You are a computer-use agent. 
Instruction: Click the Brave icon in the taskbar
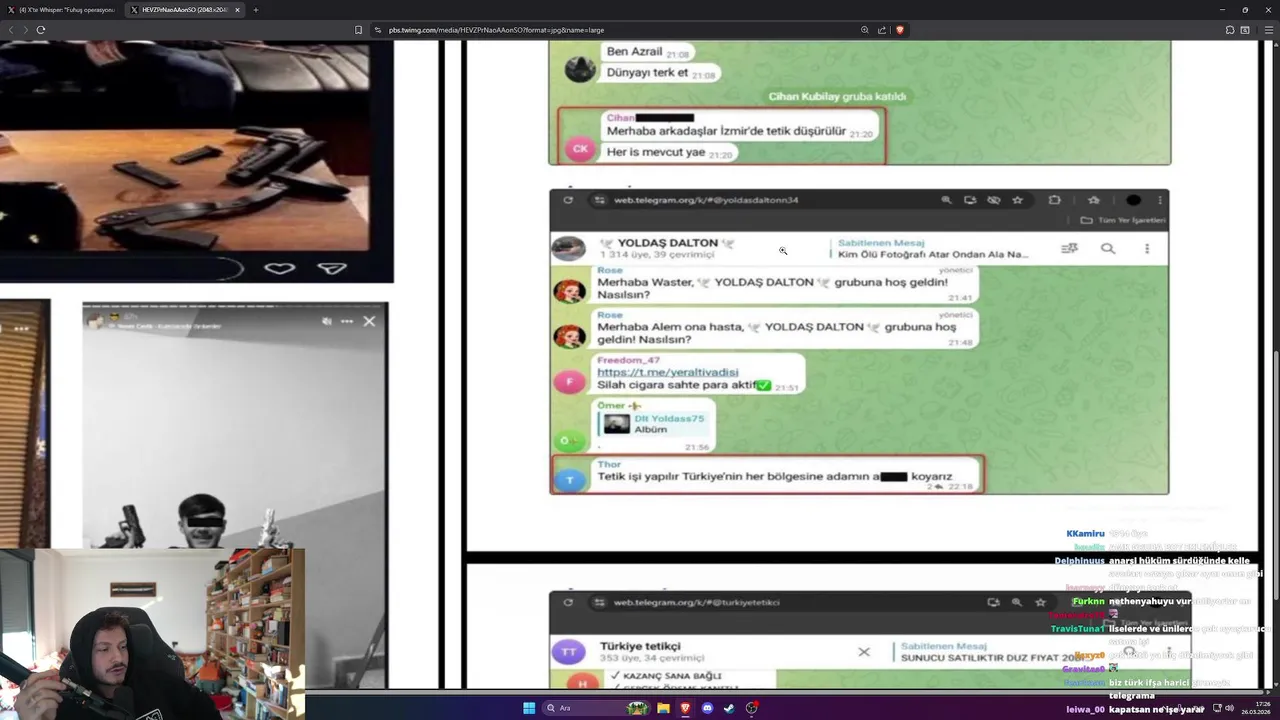(x=685, y=708)
